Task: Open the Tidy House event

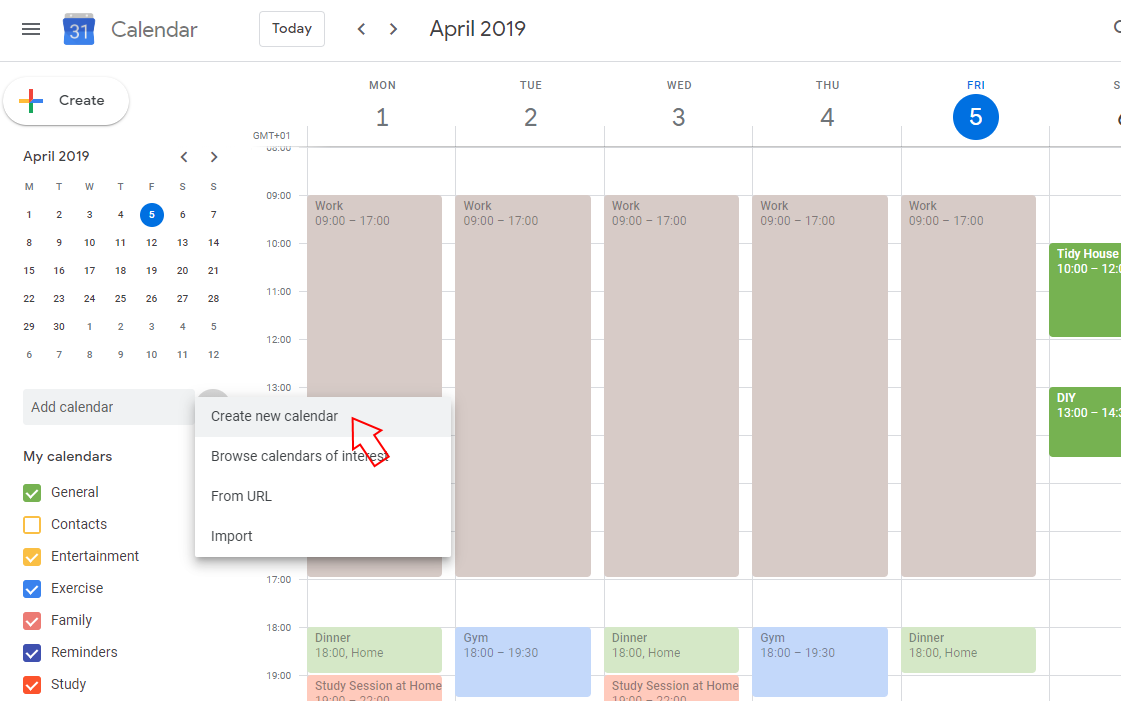Action: pos(1085,290)
